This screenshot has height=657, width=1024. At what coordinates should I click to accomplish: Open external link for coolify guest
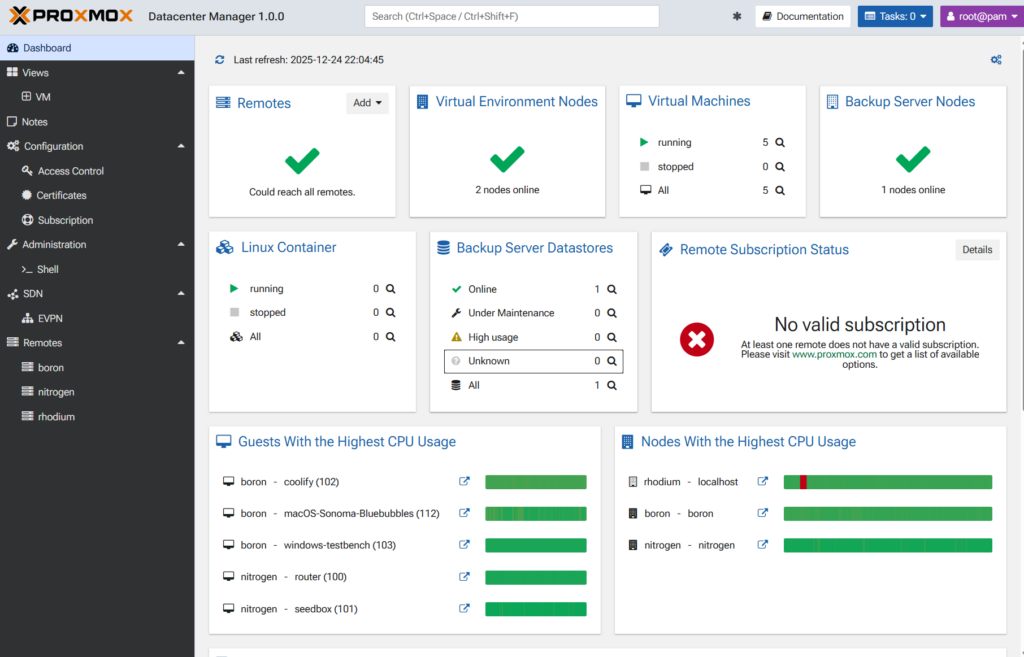464,482
